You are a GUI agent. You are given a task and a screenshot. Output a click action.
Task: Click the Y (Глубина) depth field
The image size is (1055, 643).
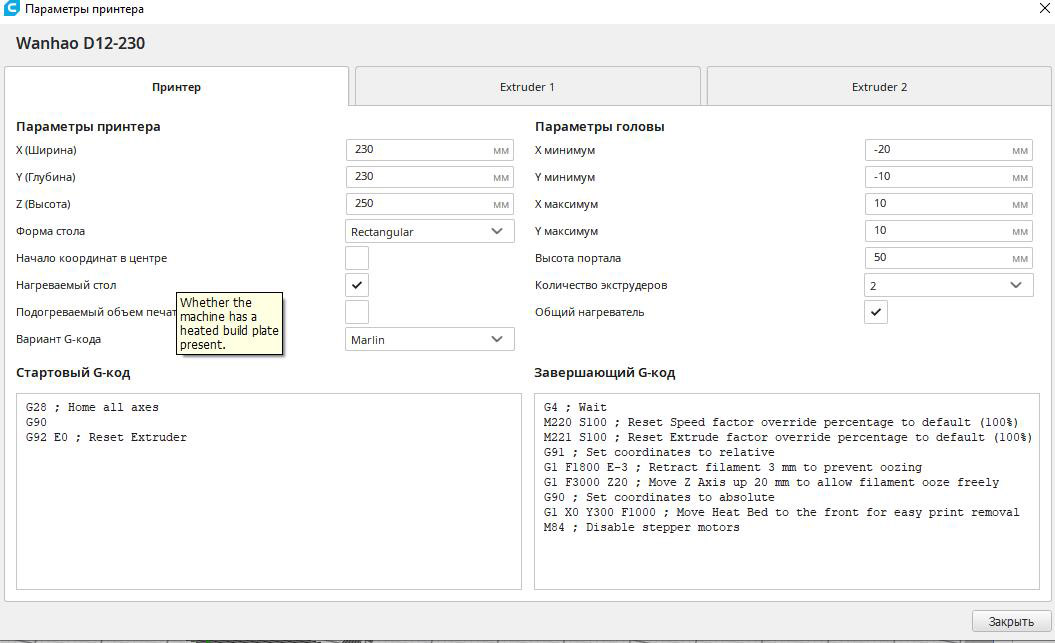click(x=419, y=177)
